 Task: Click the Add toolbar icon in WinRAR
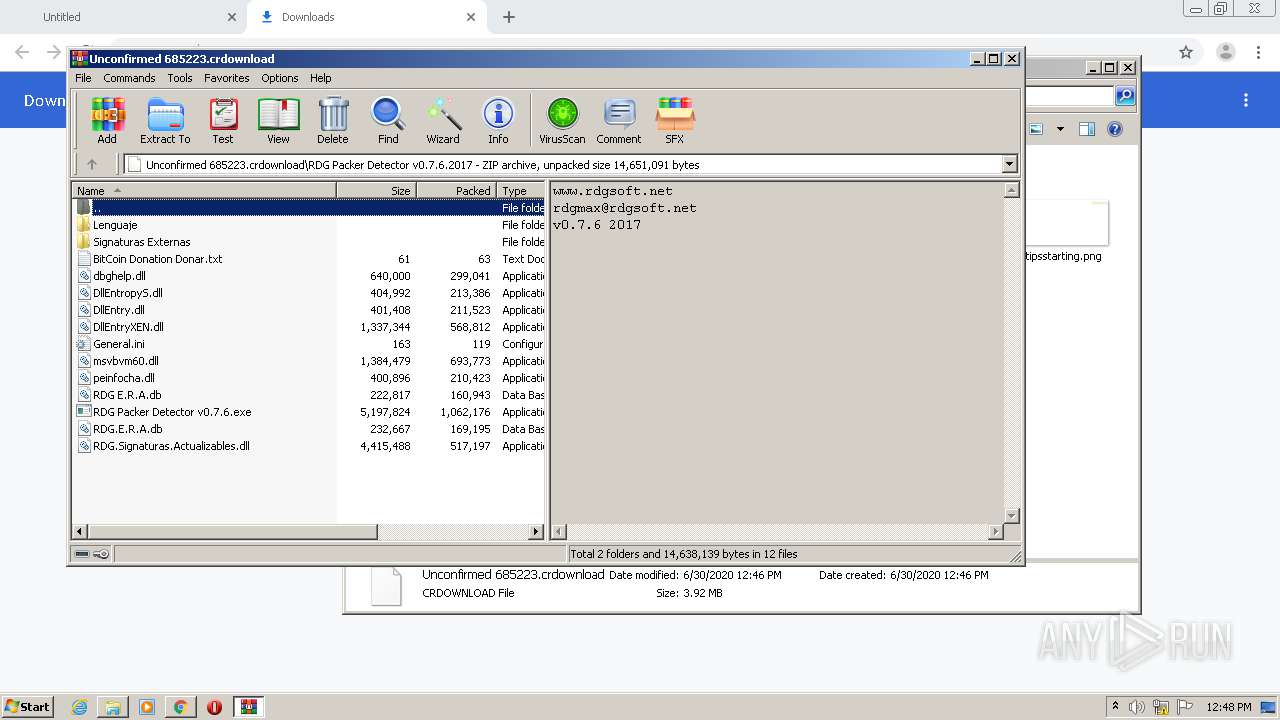click(107, 120)
